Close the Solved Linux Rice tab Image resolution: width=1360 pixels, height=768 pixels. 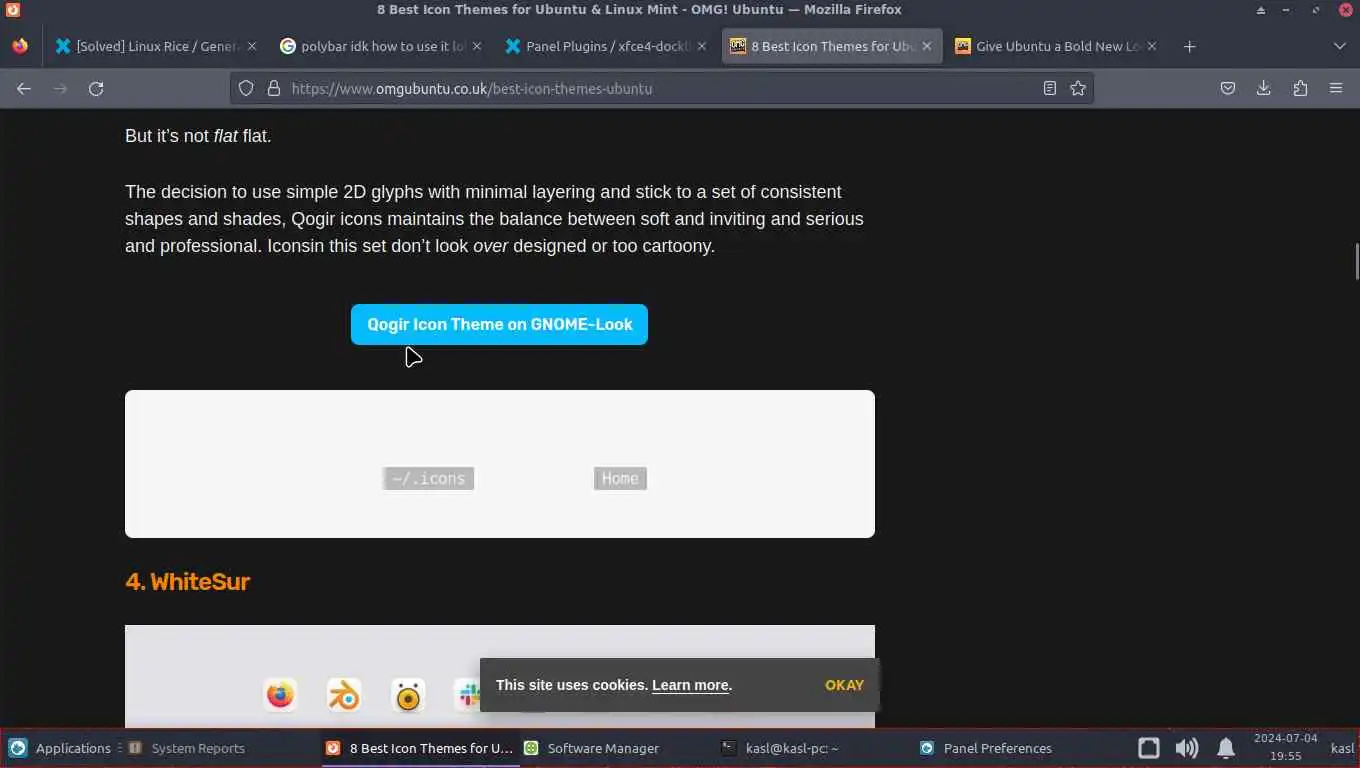tap(251, 46)
